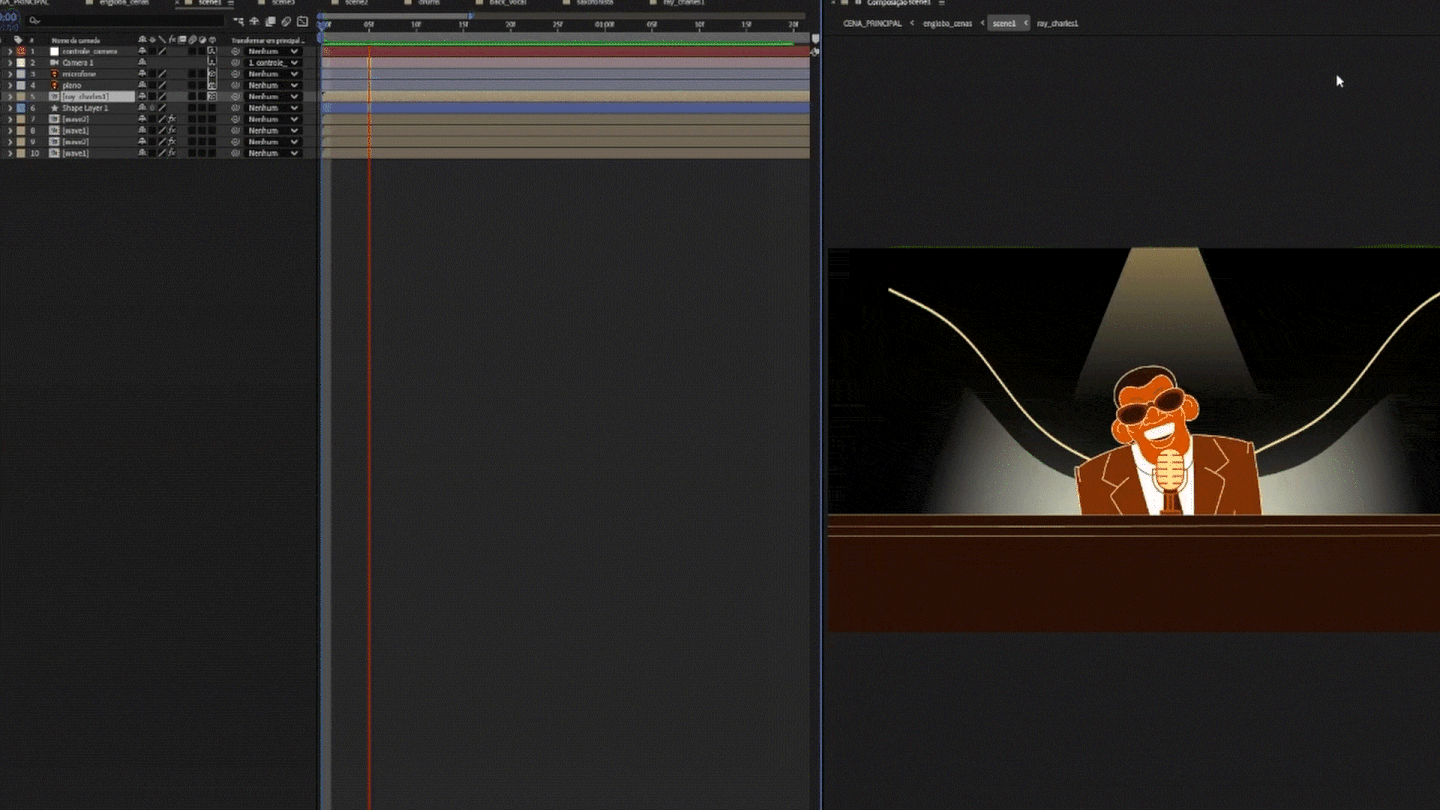The height and width of the screenshot is (810, 1440).
Task: Go to ray_charles1 in composition navigator
Action: (x=1057, y=23)
